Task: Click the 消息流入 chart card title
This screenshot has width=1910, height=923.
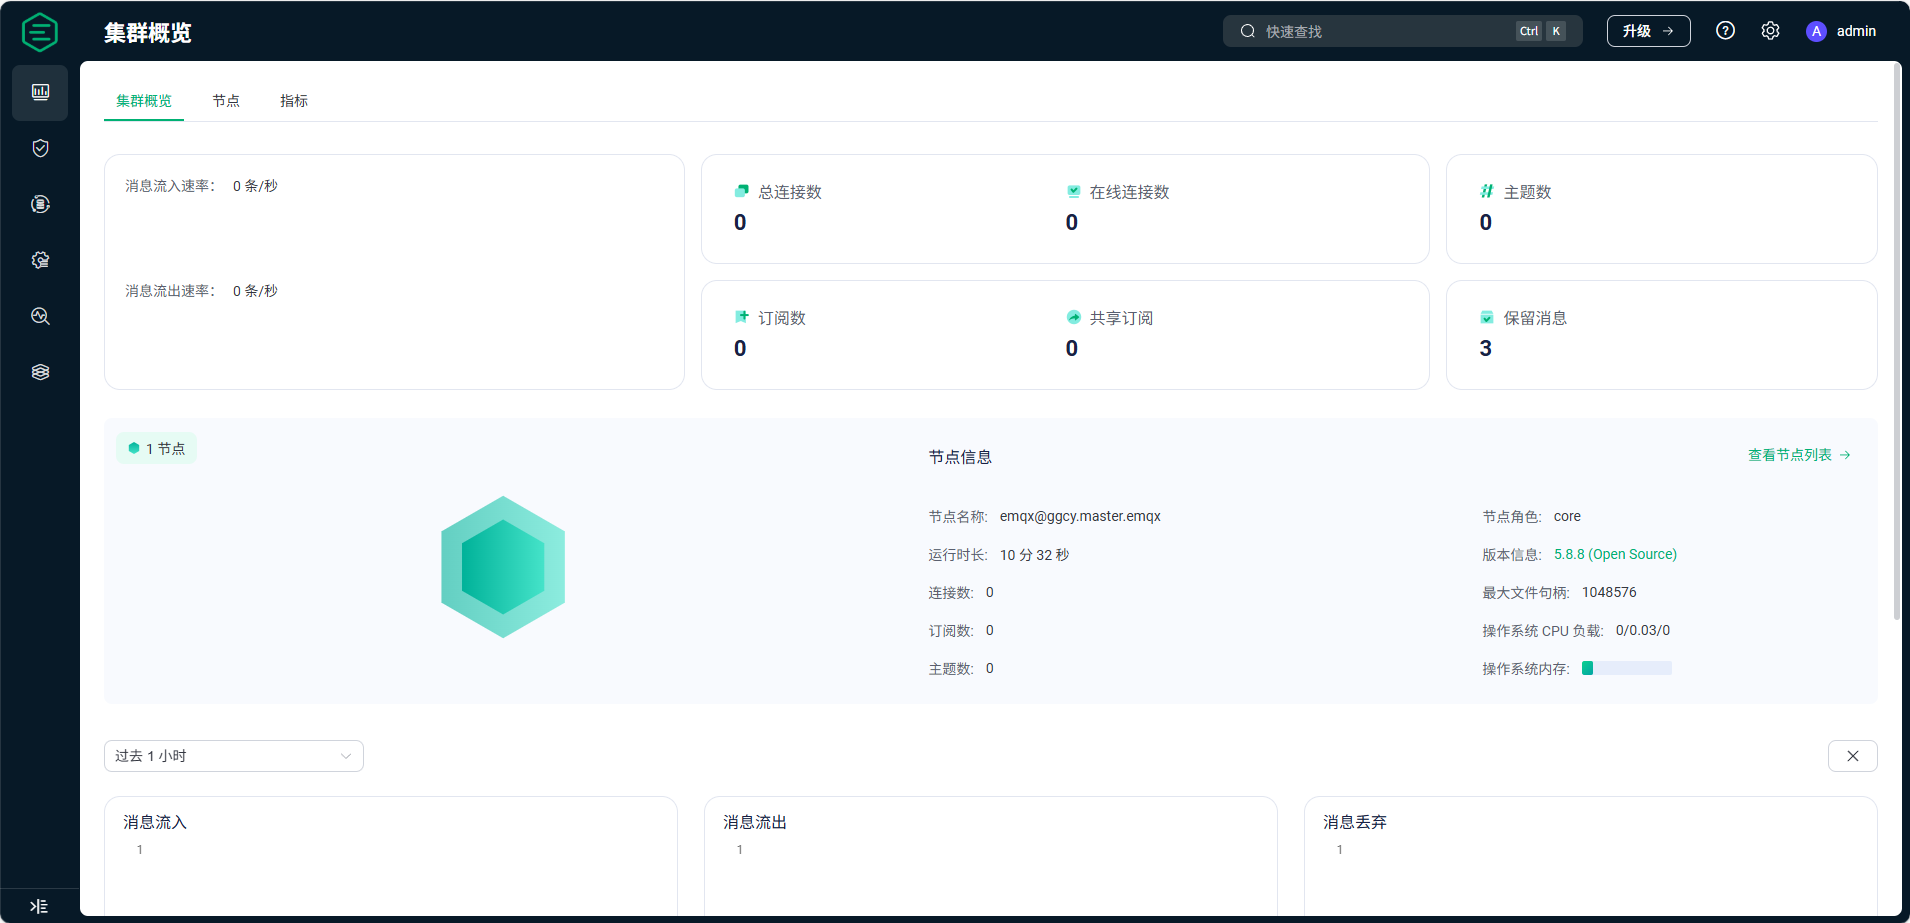Action: point(155,822)
